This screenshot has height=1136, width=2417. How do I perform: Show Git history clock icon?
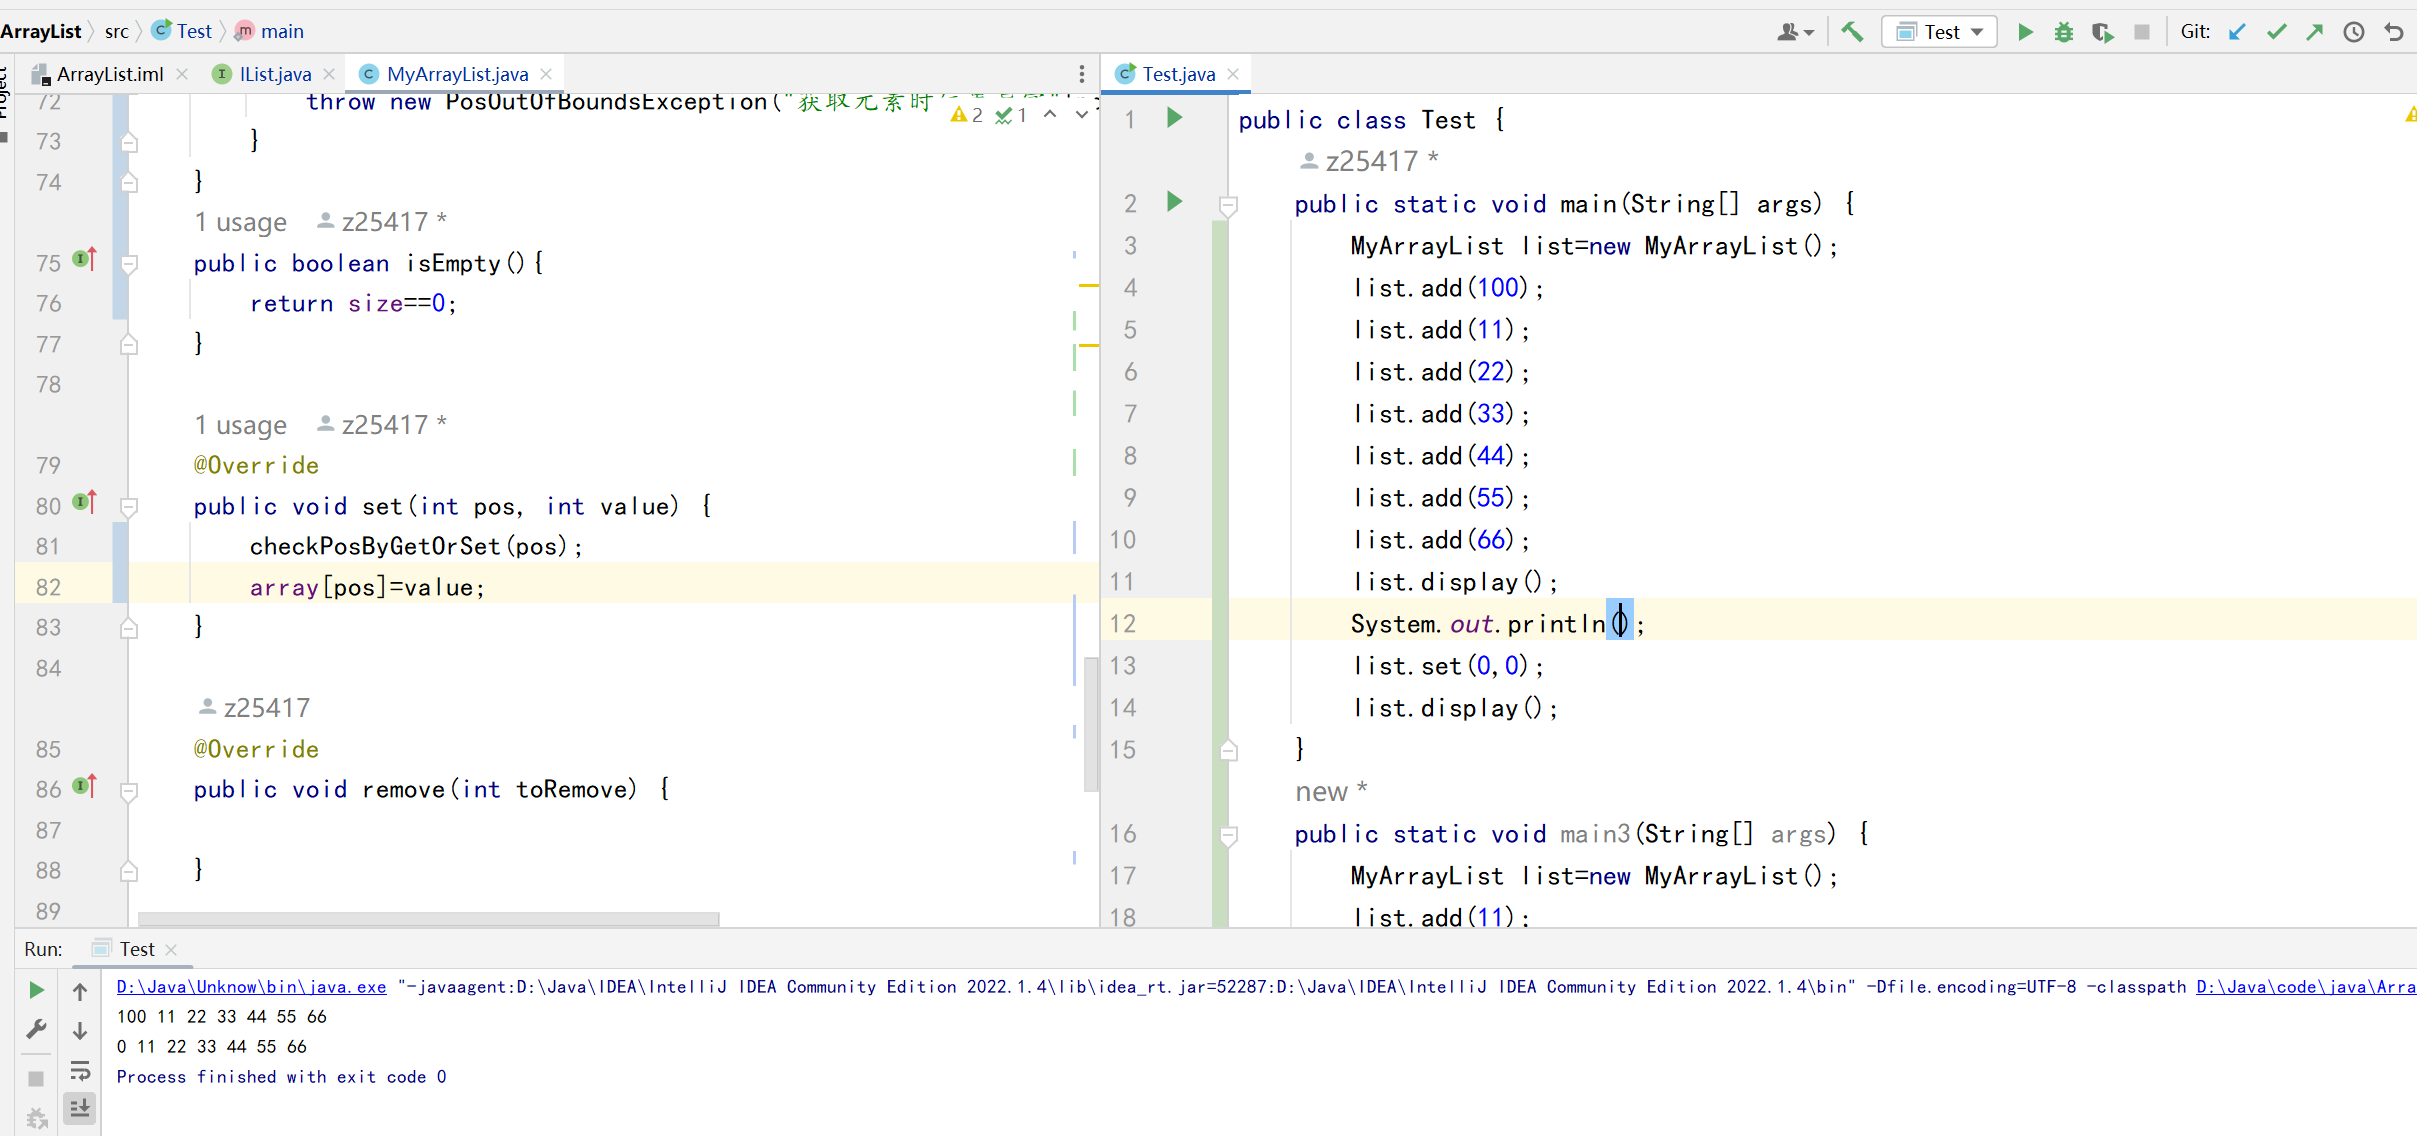pyautogui.click(x=2354, y=32)
